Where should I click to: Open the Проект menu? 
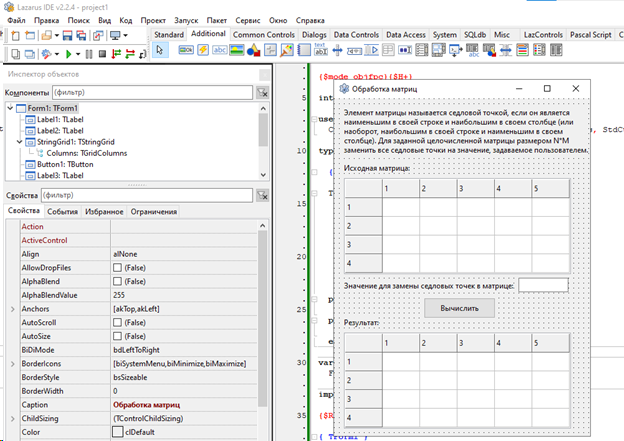coord(153,20)
